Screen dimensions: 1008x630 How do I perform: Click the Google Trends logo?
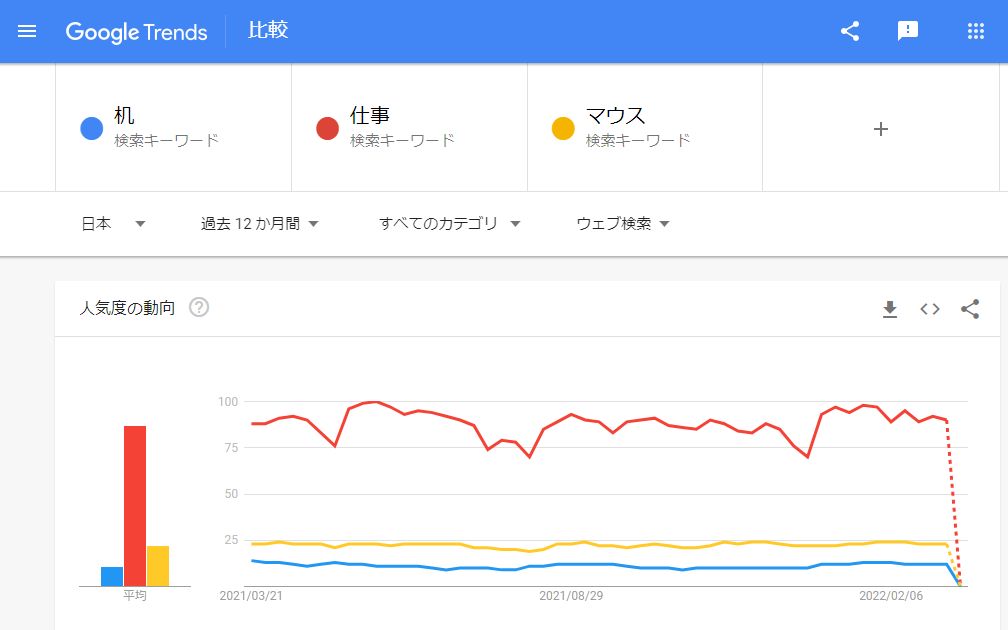pyautogui.click(x=137, y=31)
